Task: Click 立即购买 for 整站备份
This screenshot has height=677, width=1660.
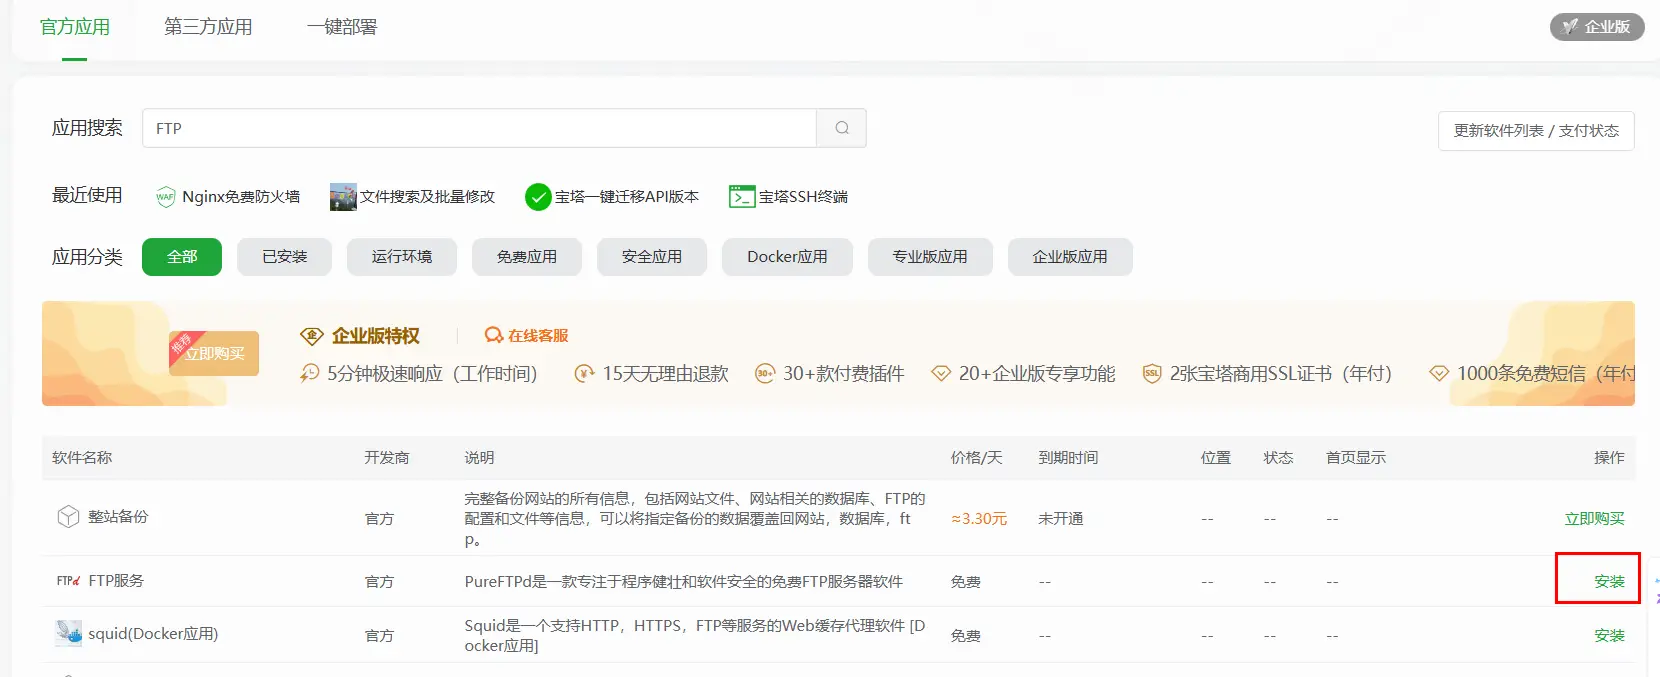Action: point(1595,519)
